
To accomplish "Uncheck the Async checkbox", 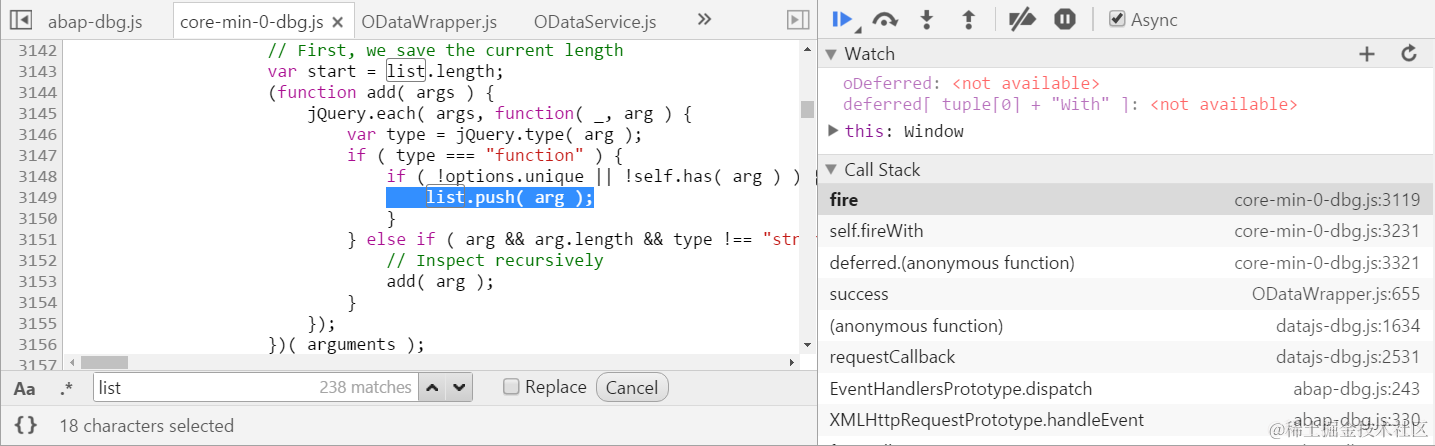I will [x=1117, y=19].
